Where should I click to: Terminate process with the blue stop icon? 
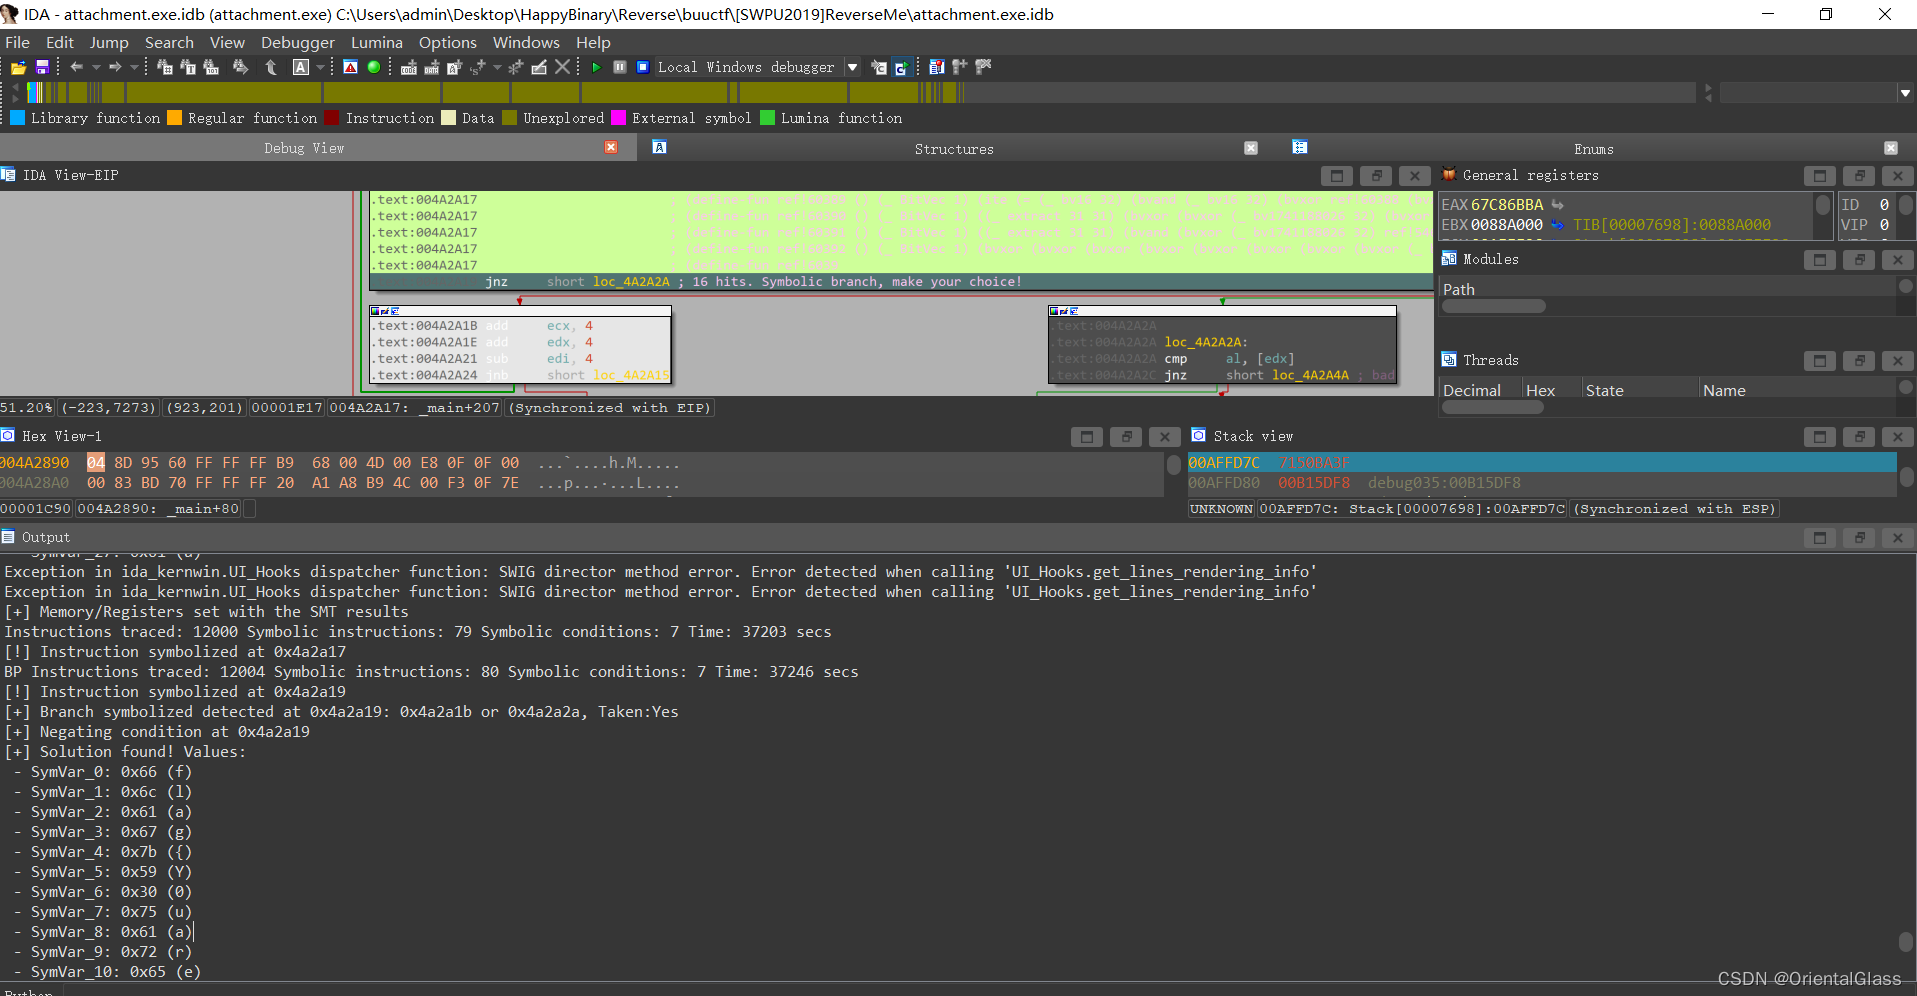coord(643,67)
